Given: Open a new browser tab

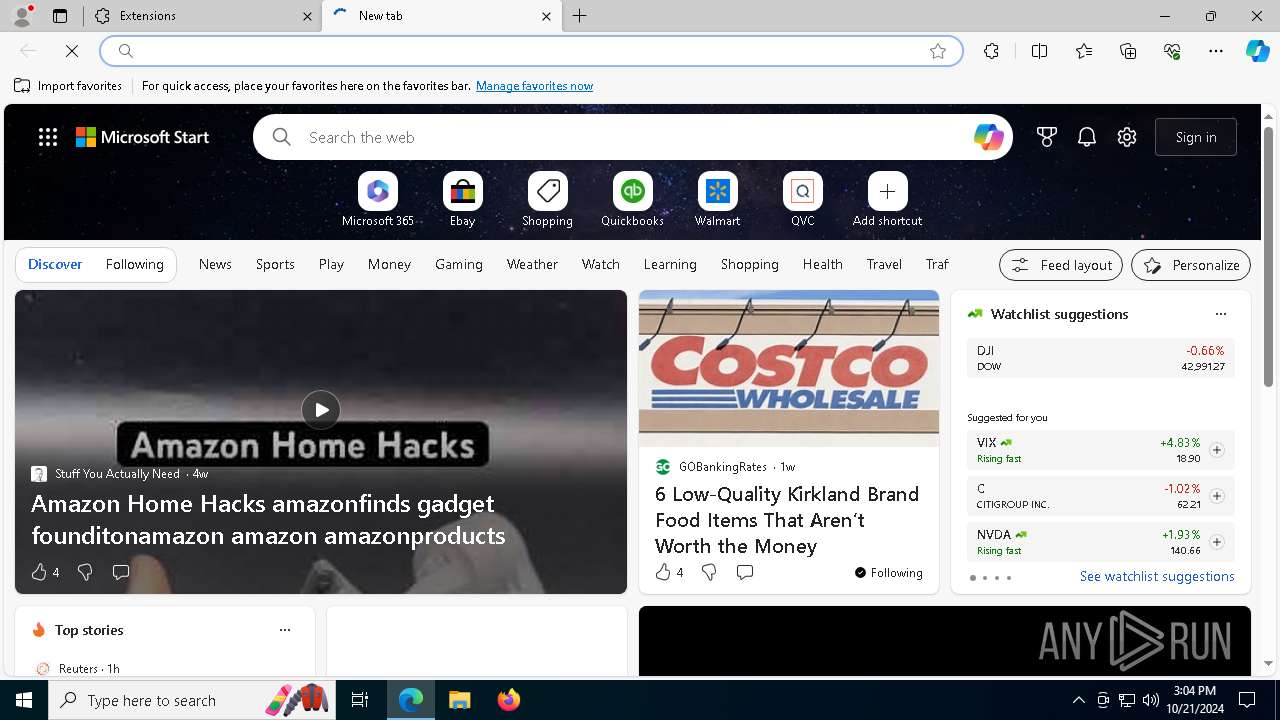Looking at the screenshot, I should (x=580, y=16).
